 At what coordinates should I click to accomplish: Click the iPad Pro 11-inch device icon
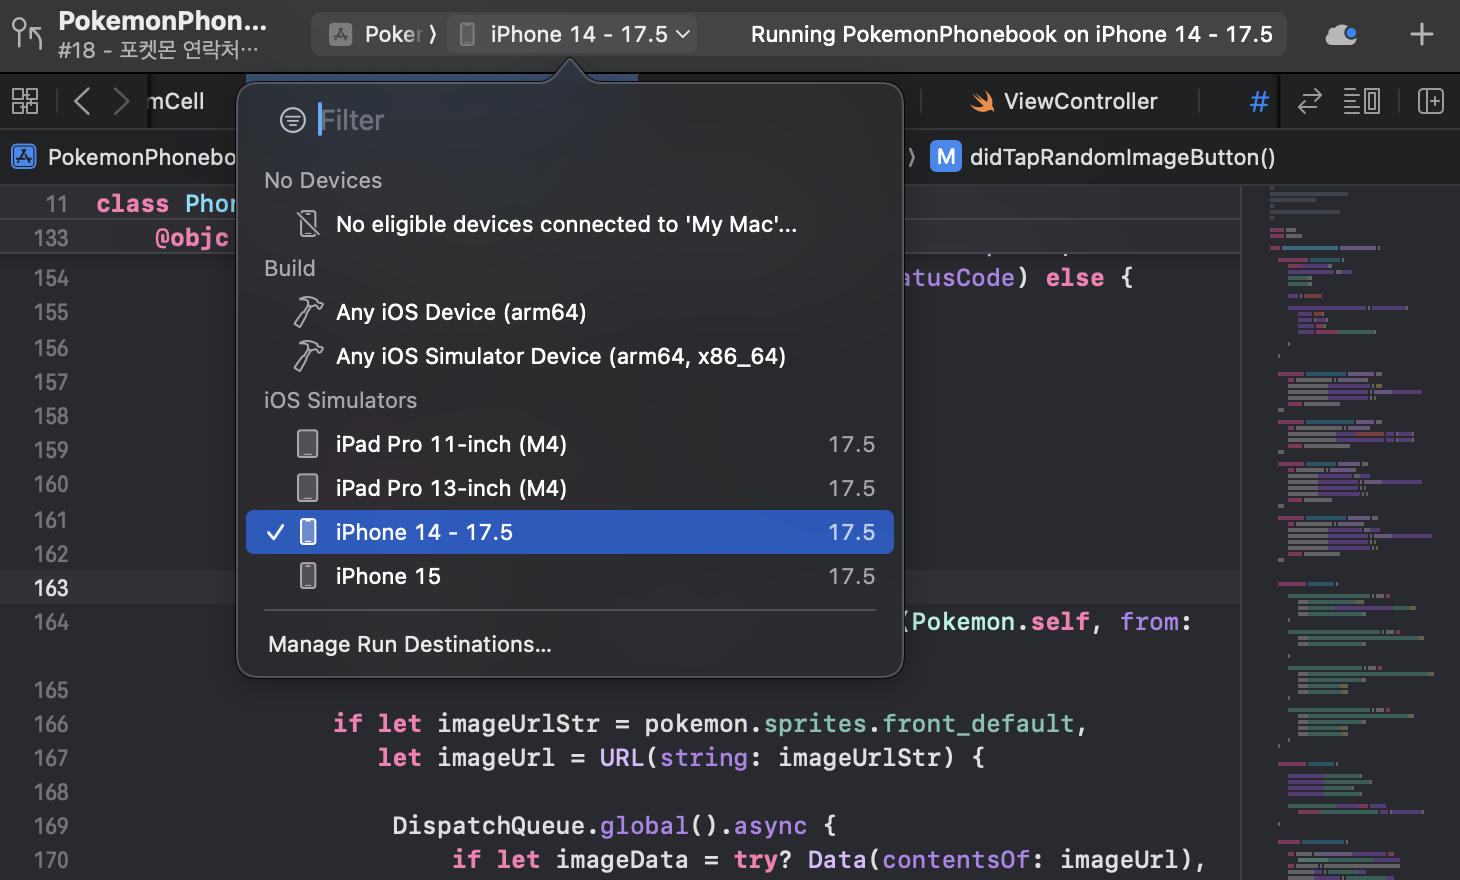coord(308,444)
